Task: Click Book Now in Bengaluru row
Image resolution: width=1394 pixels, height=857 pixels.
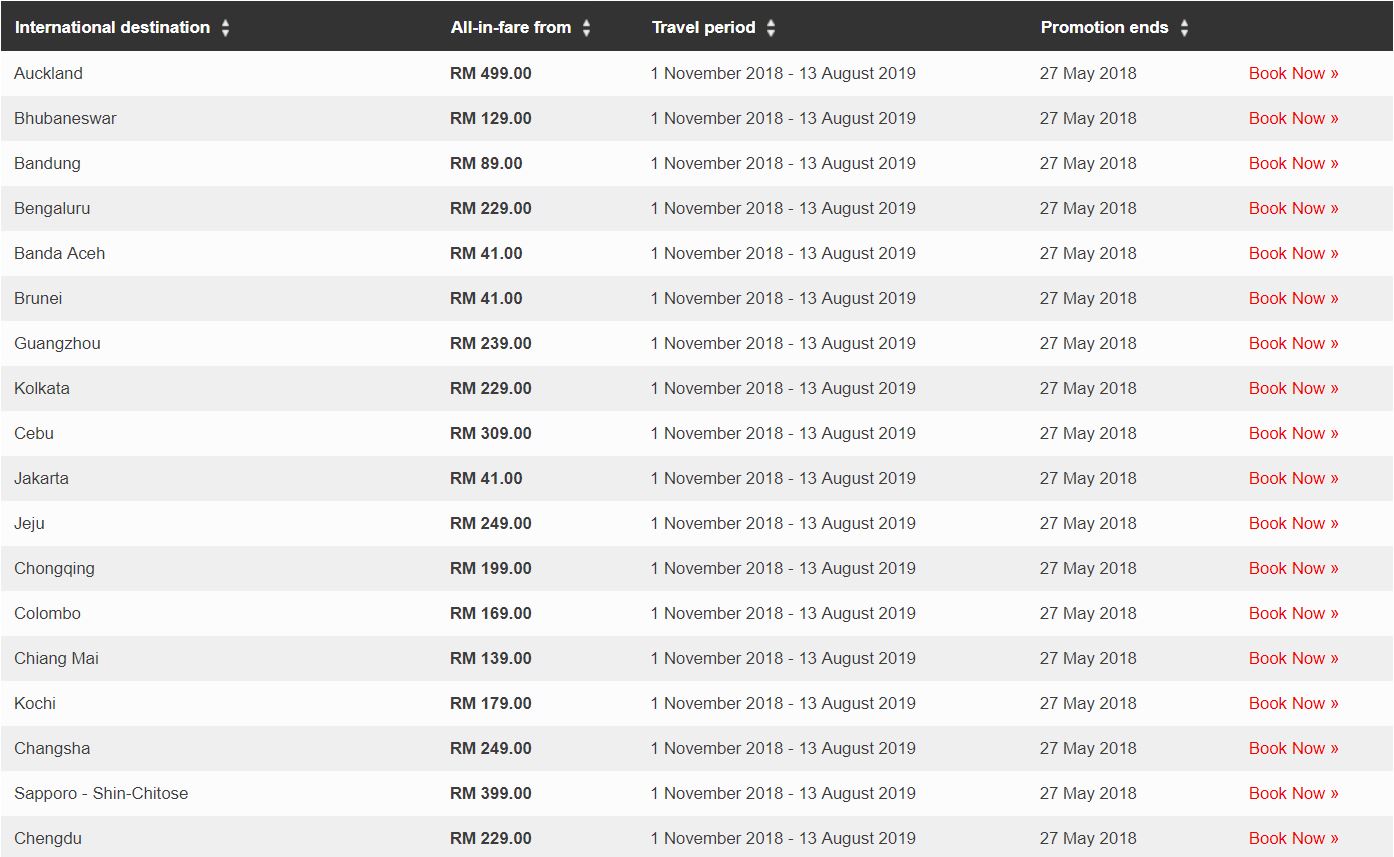Action: (x=1293, y=208)
